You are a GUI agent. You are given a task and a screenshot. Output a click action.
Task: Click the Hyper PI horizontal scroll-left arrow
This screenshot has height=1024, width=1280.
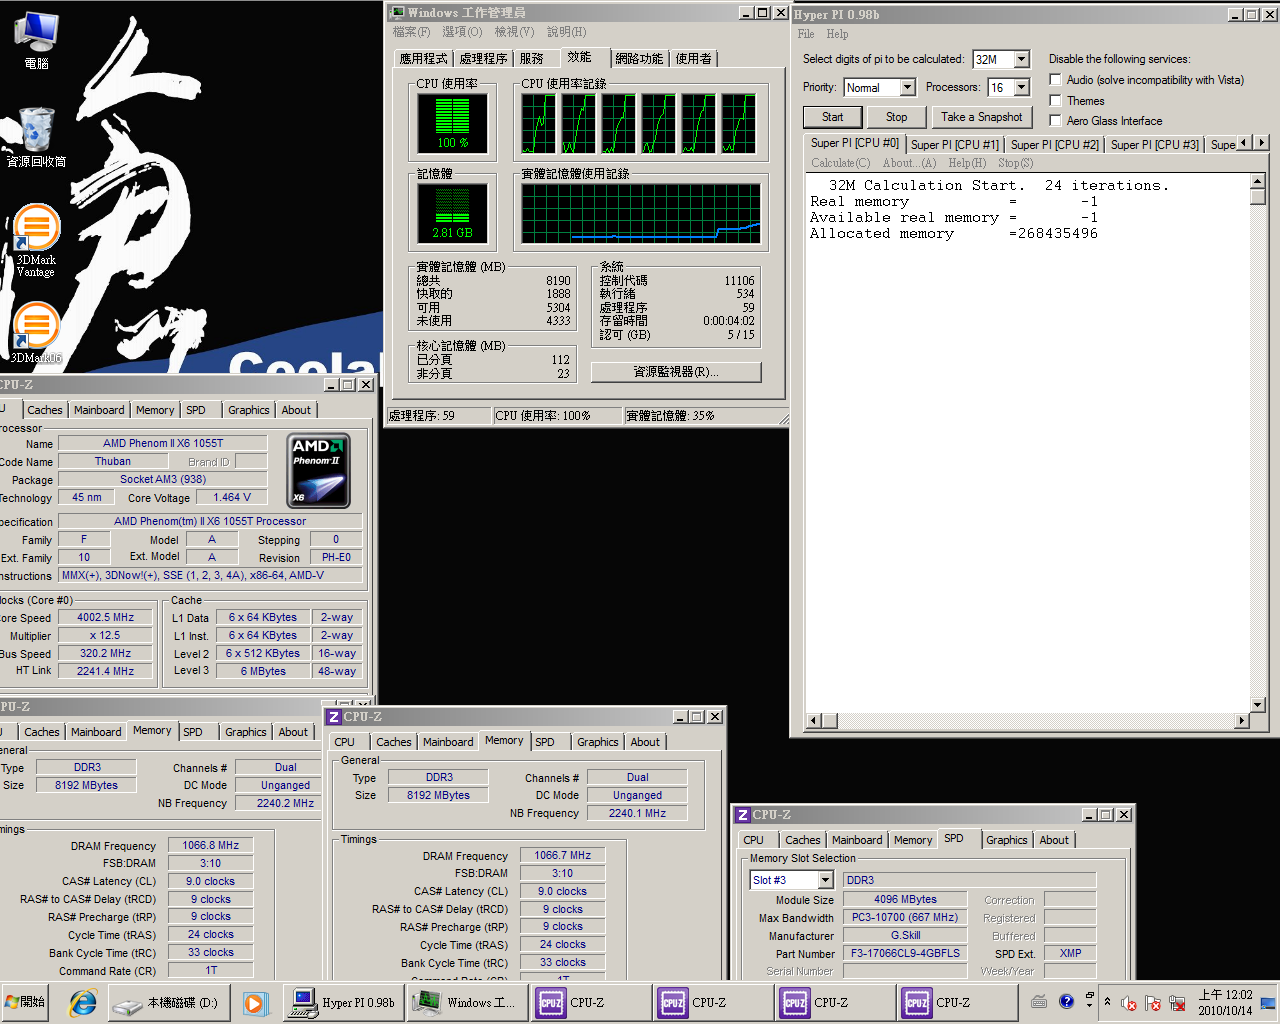point(814,720)
